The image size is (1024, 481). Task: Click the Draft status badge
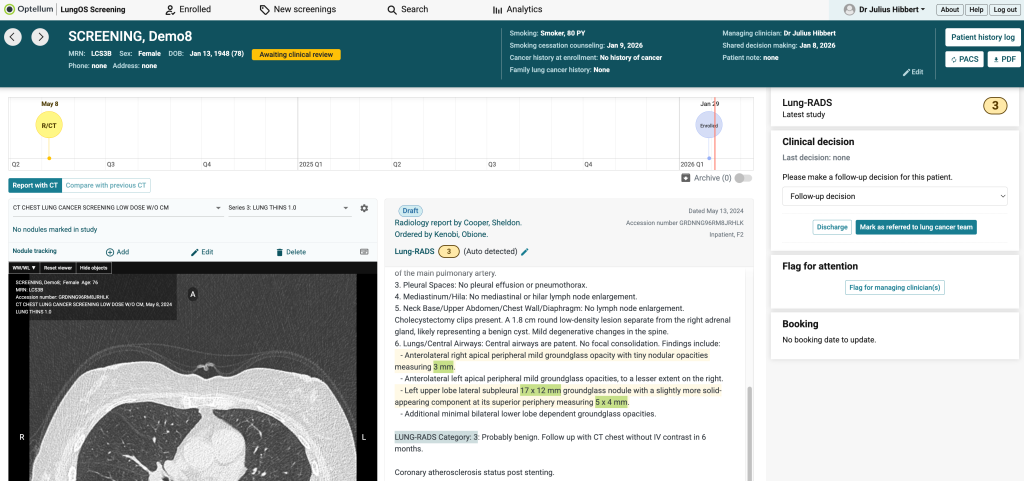coord(409,211)
